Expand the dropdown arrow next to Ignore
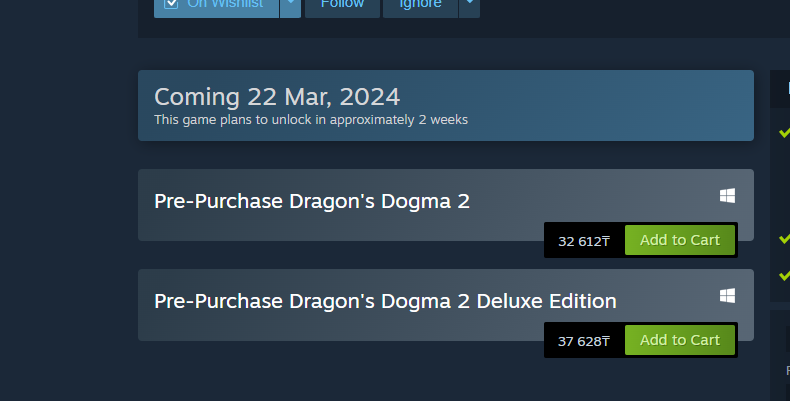Viewport: 790px width, 401px height. tap(470, 5)
